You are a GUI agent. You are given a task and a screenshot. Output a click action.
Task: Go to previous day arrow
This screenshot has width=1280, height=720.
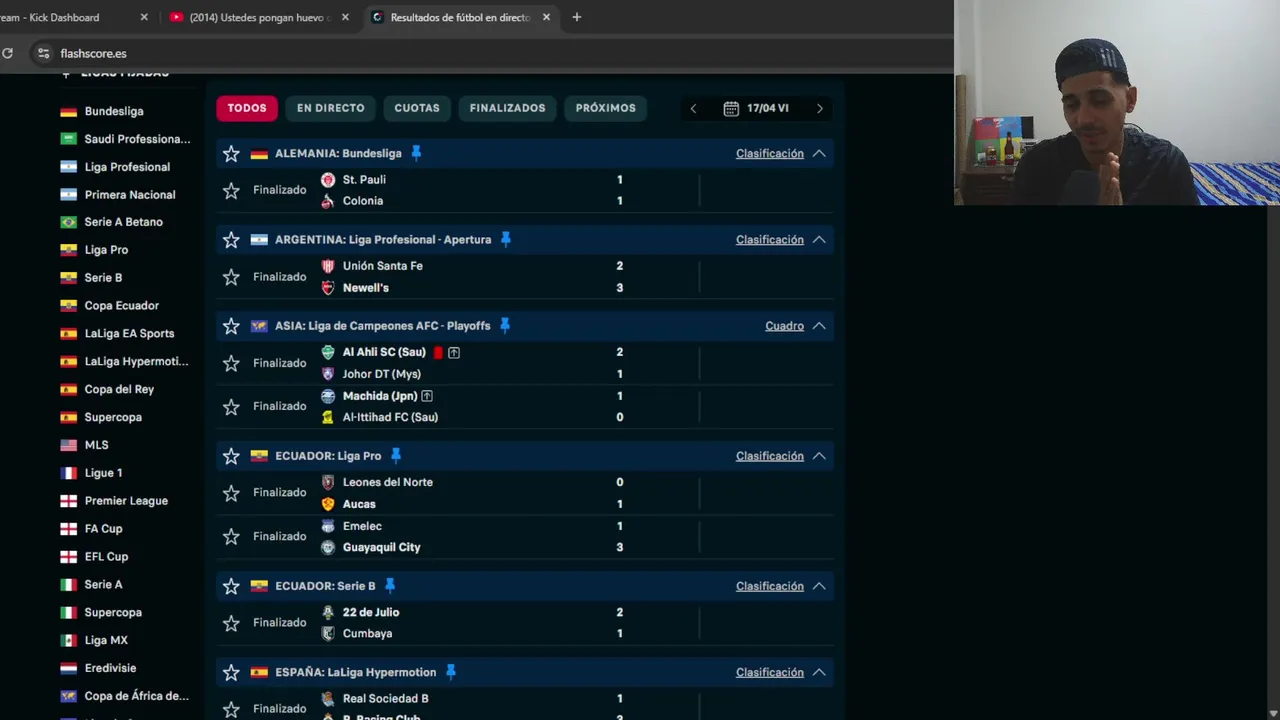(x=693, y=108)
